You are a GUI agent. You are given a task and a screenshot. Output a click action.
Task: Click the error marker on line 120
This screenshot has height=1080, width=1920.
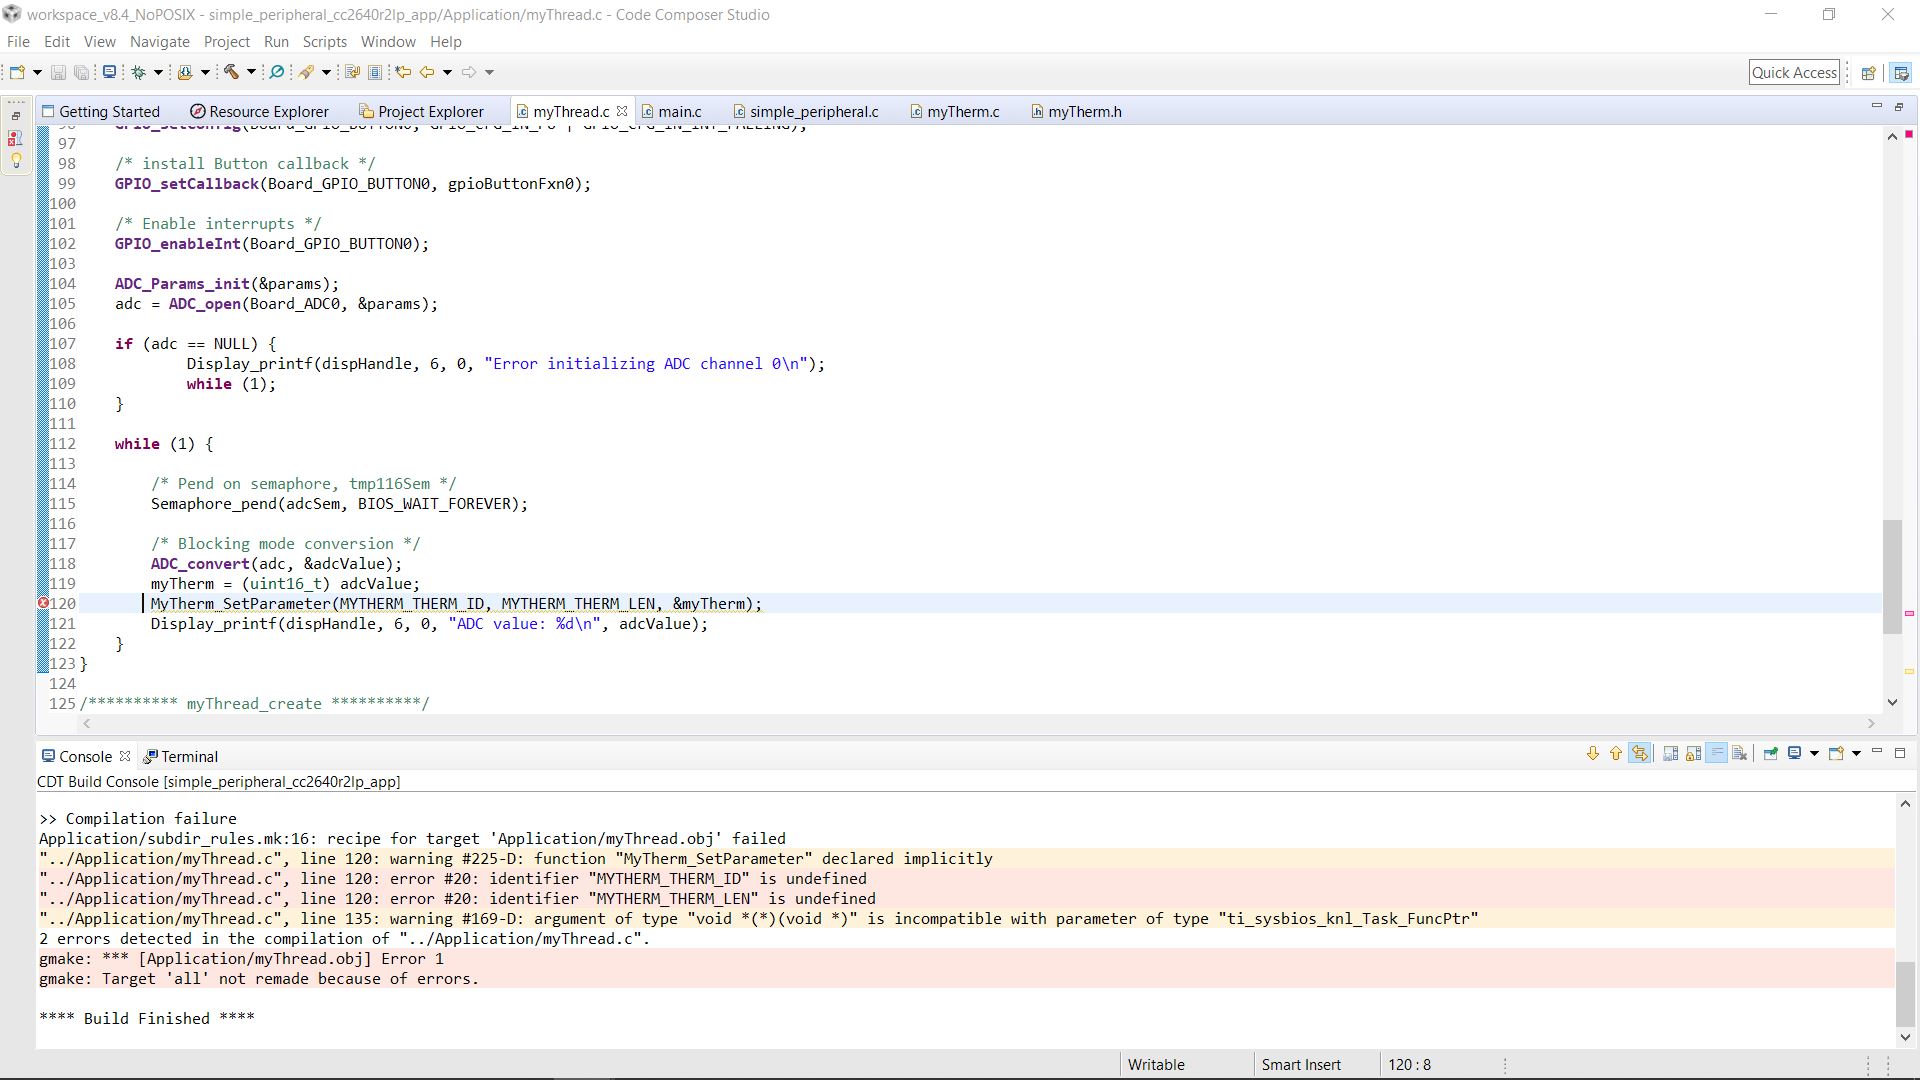(x=42, y=603)
